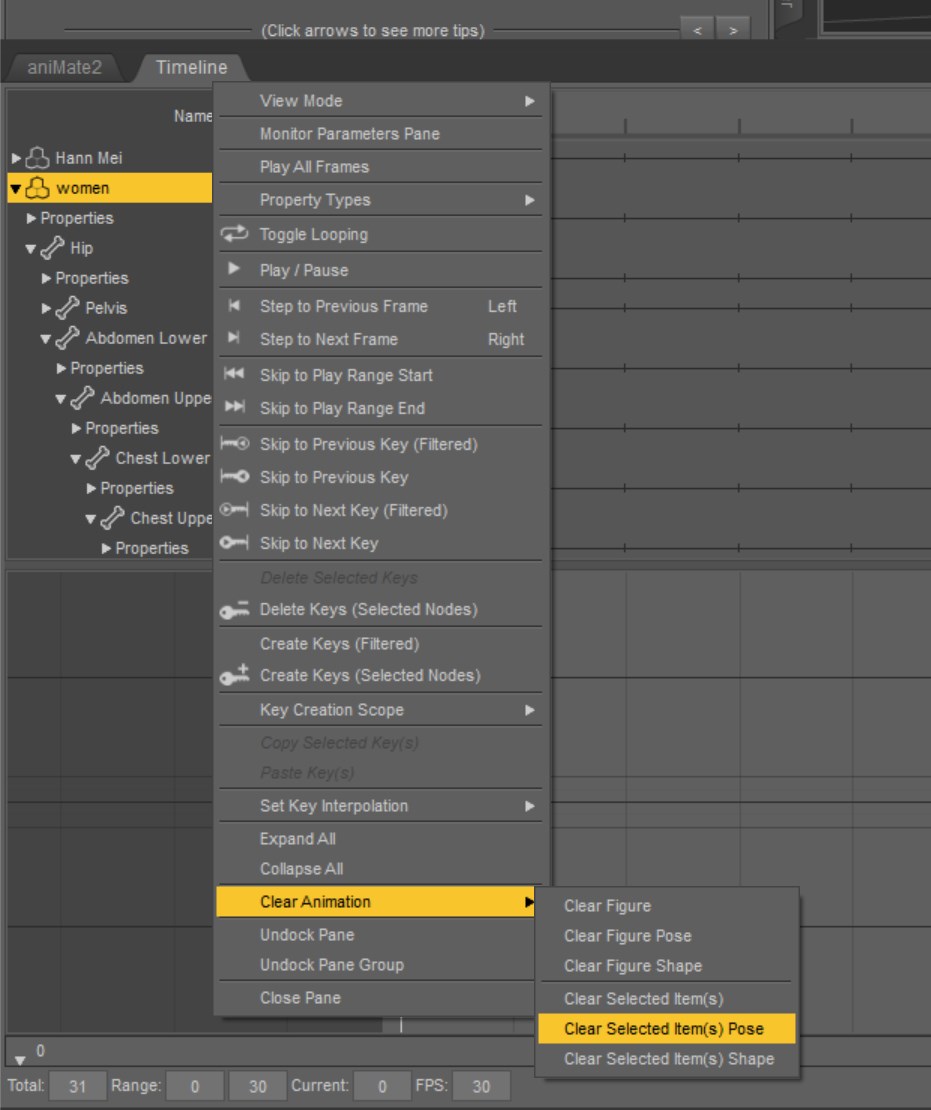Show the next tip with right arrow
The image size is (931, 1110).
[x=733, y=30]
